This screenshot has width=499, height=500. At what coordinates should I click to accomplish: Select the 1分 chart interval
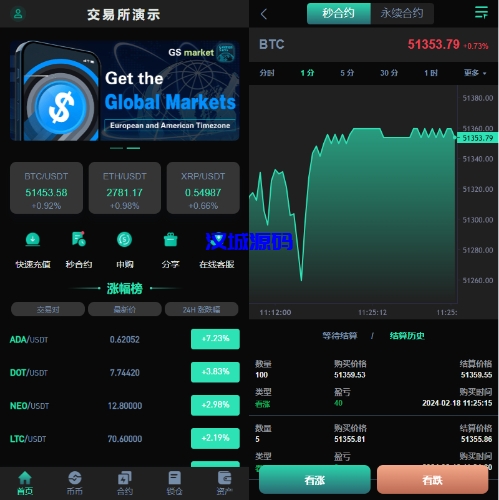pyautogui.click(x=307, y=73)
